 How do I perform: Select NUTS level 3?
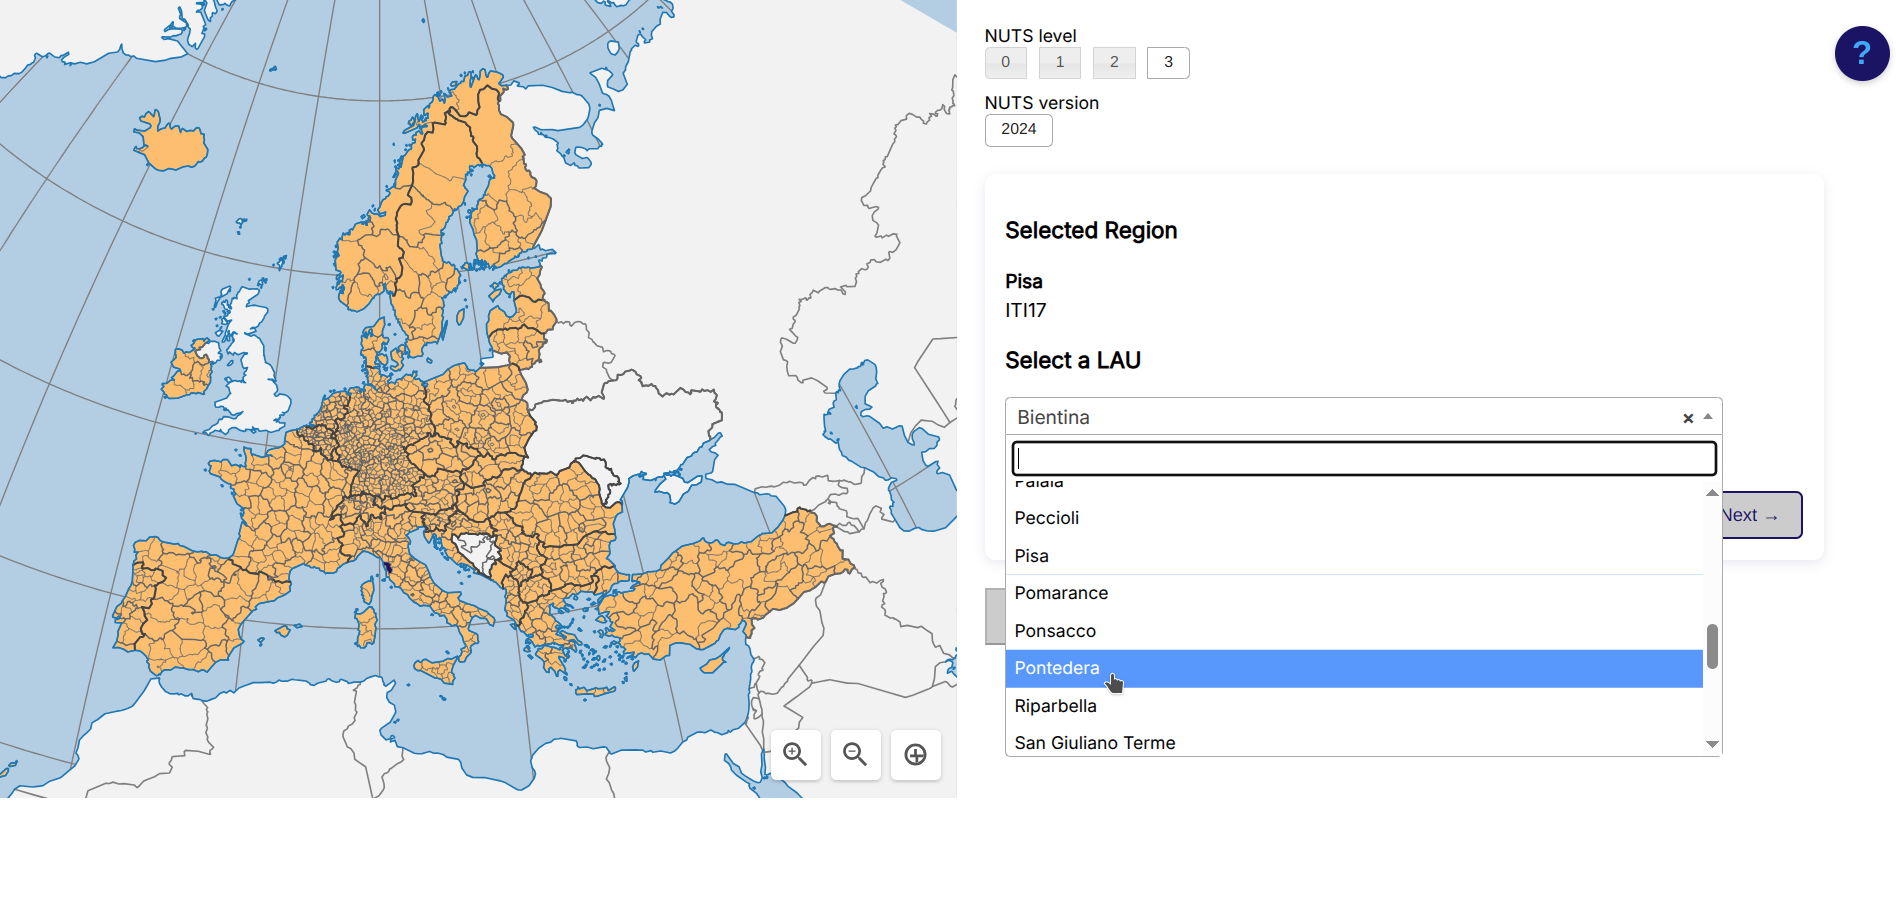(x=1167, y=63)
